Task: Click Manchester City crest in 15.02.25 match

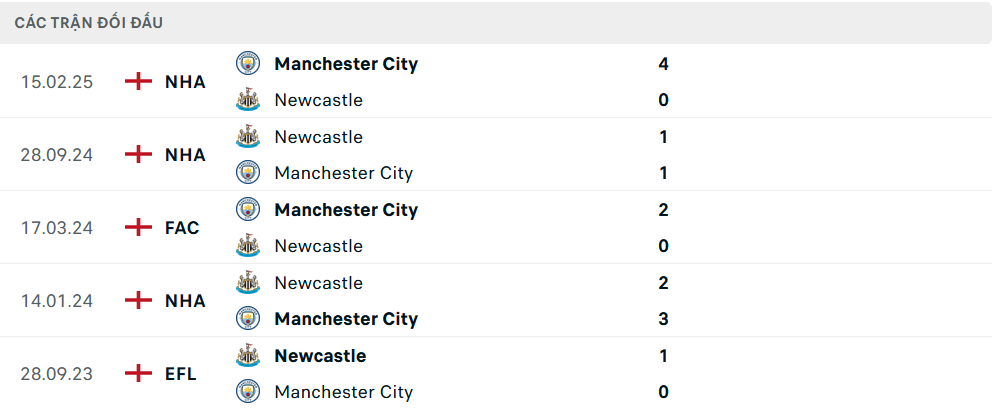Action: [x=247, y=64]
